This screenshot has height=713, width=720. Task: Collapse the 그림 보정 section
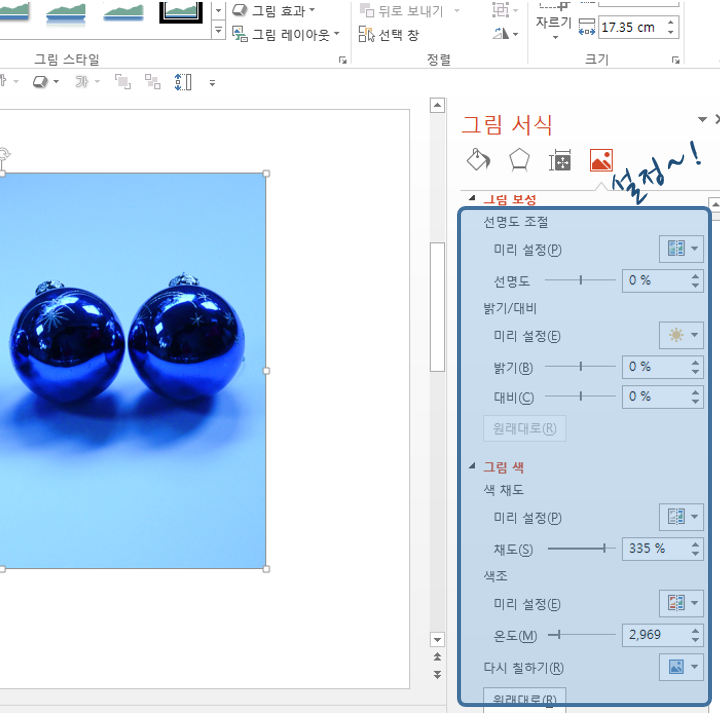(472, 198)
